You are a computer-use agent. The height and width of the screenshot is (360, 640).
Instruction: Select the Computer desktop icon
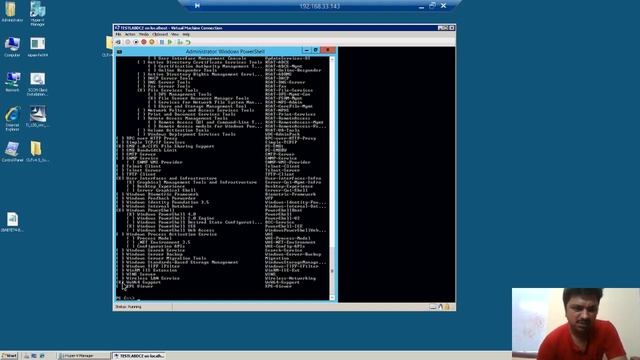point(12,47)
